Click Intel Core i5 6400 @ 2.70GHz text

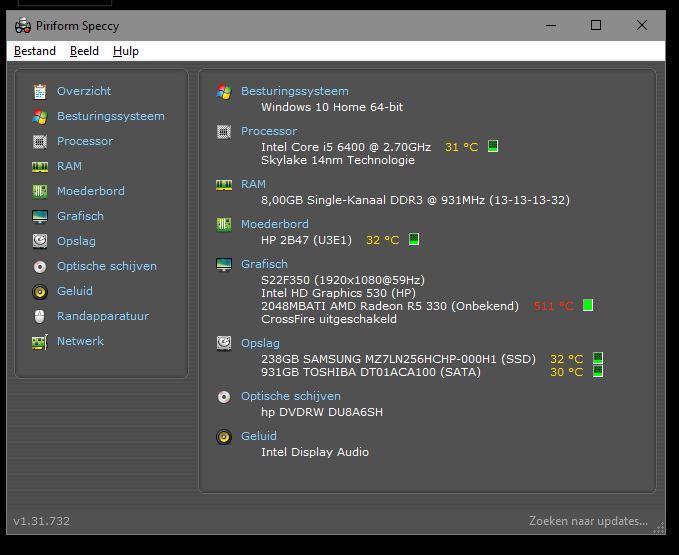(x=346, y=147)
